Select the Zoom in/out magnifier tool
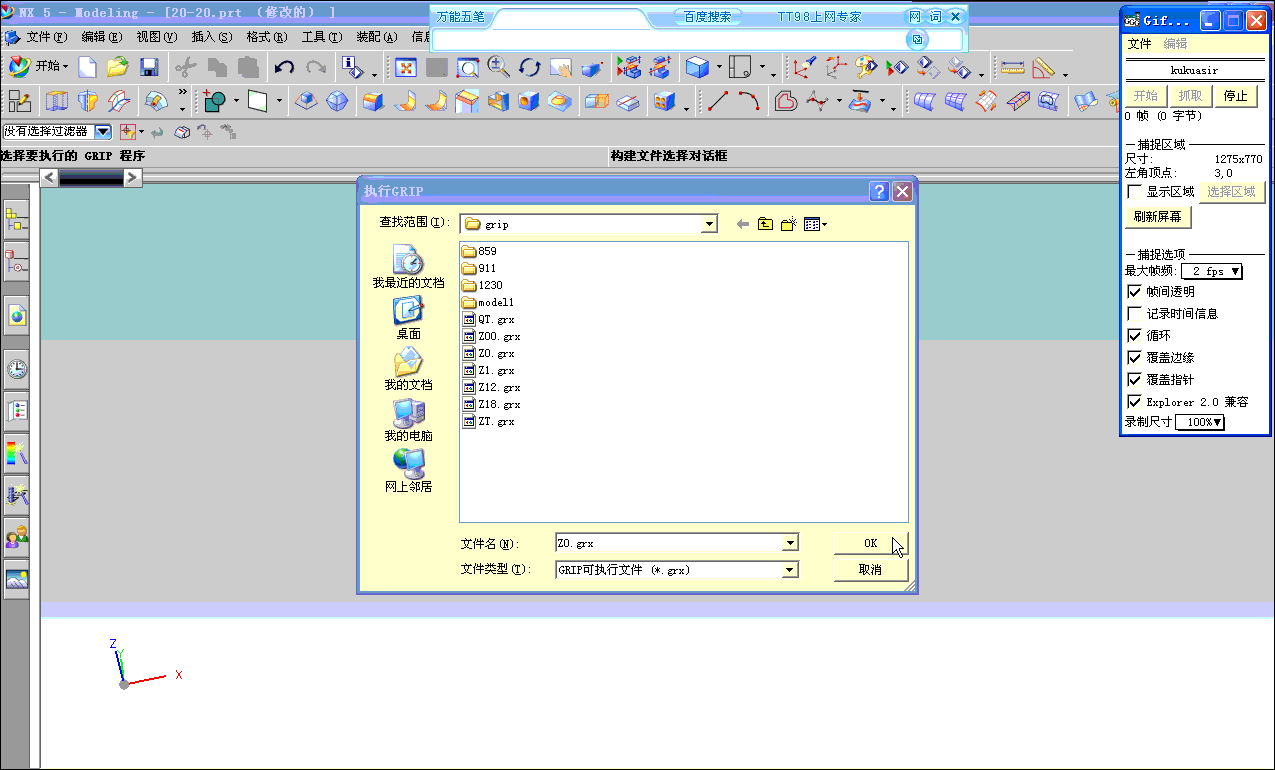 click(498, 67)
